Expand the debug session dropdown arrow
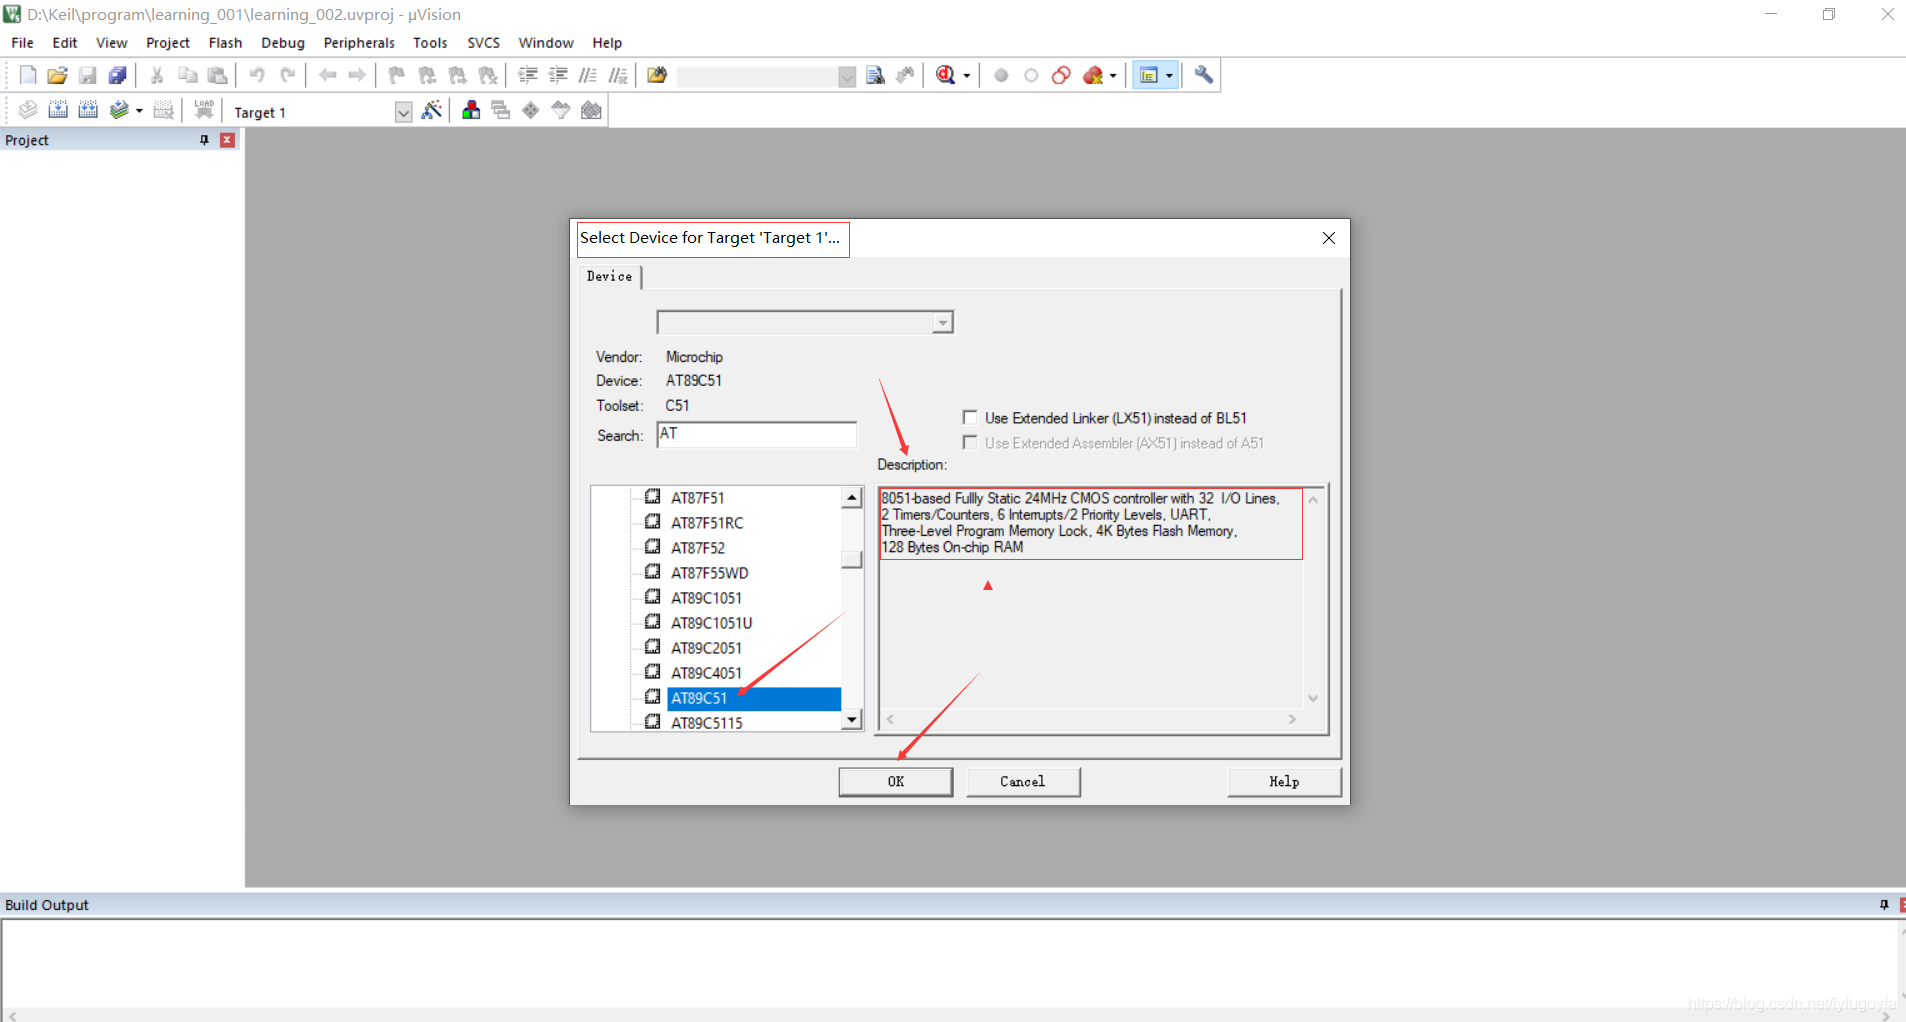Viewport: 1906px width, 1022px height. pos(967,76)
